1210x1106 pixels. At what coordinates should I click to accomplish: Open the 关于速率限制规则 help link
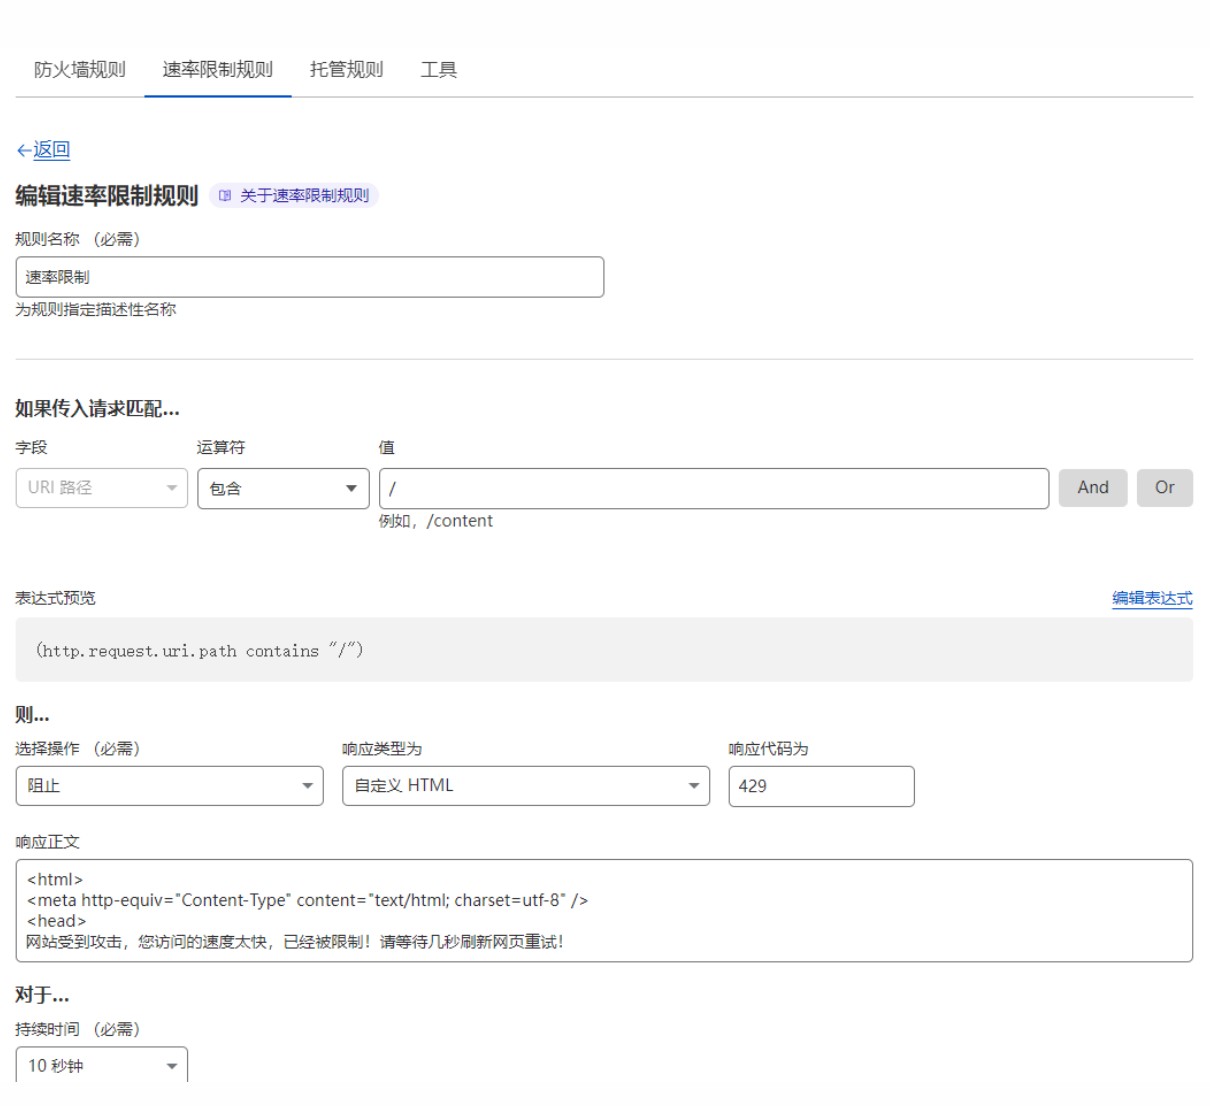click(304, 196)
